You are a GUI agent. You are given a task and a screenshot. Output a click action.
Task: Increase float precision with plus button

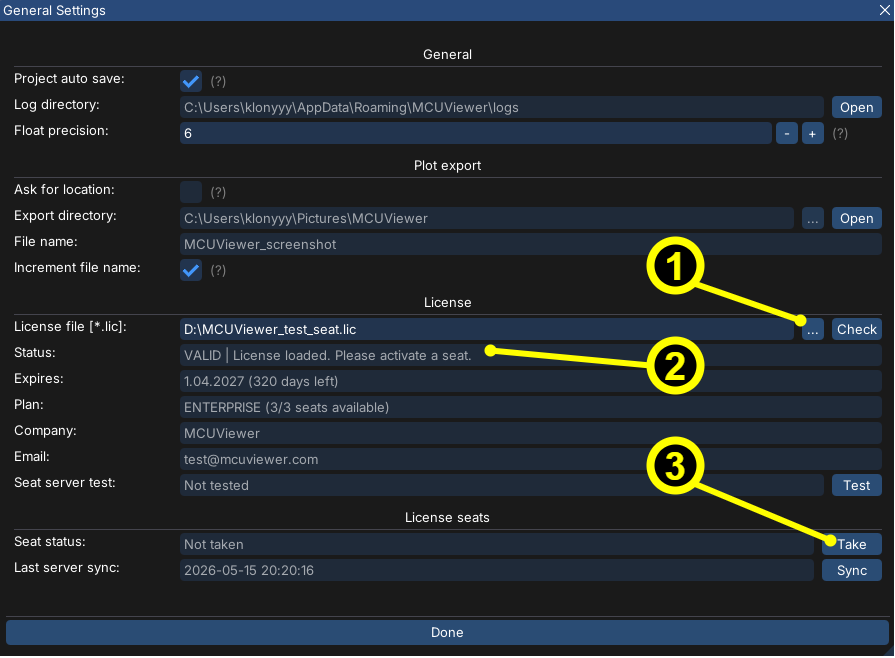point(812,134)
